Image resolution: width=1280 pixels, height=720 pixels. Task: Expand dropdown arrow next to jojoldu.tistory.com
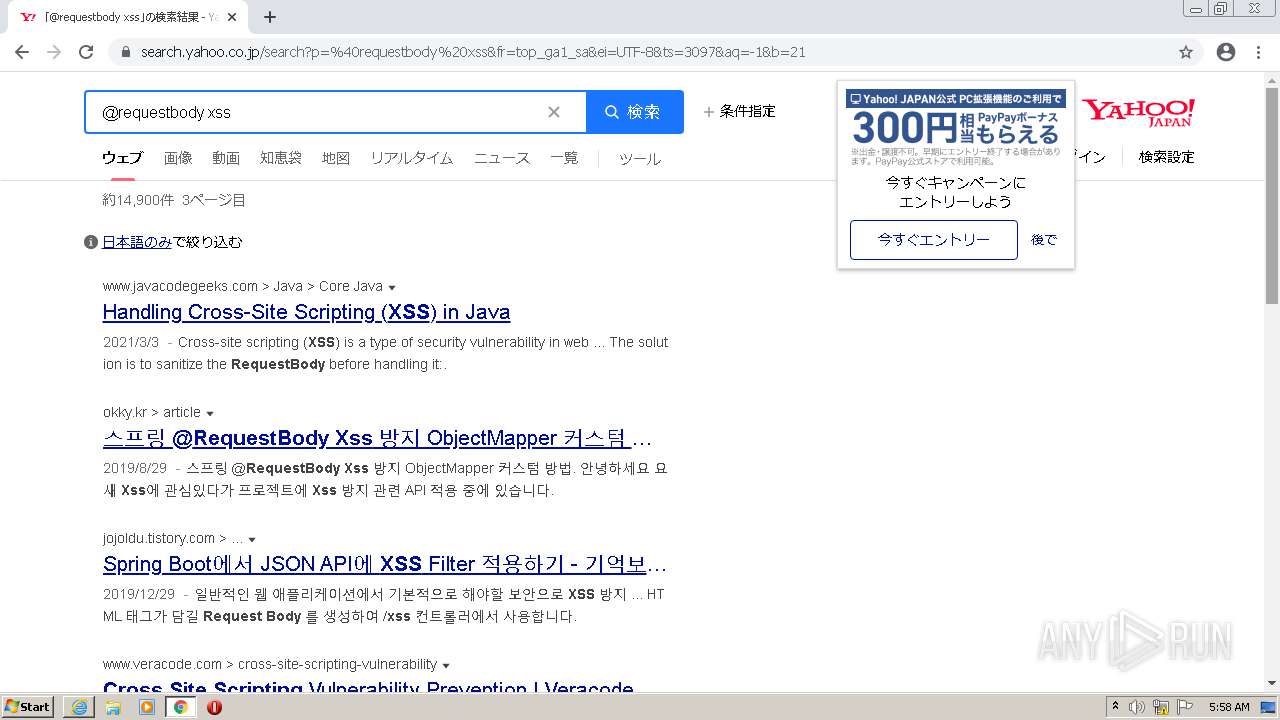[x=252, y=539]
